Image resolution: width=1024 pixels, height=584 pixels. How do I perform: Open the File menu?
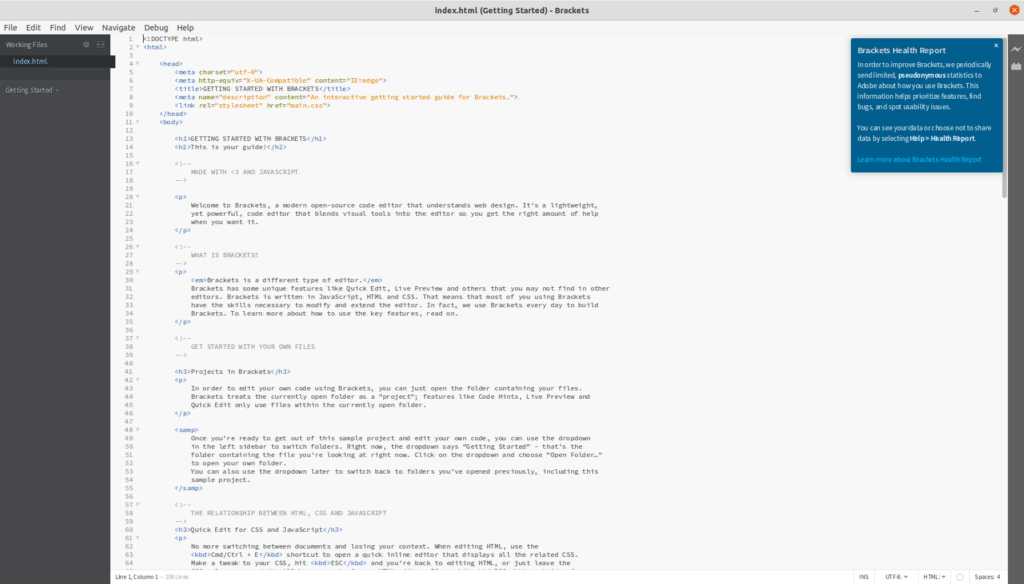pos(11,27)
